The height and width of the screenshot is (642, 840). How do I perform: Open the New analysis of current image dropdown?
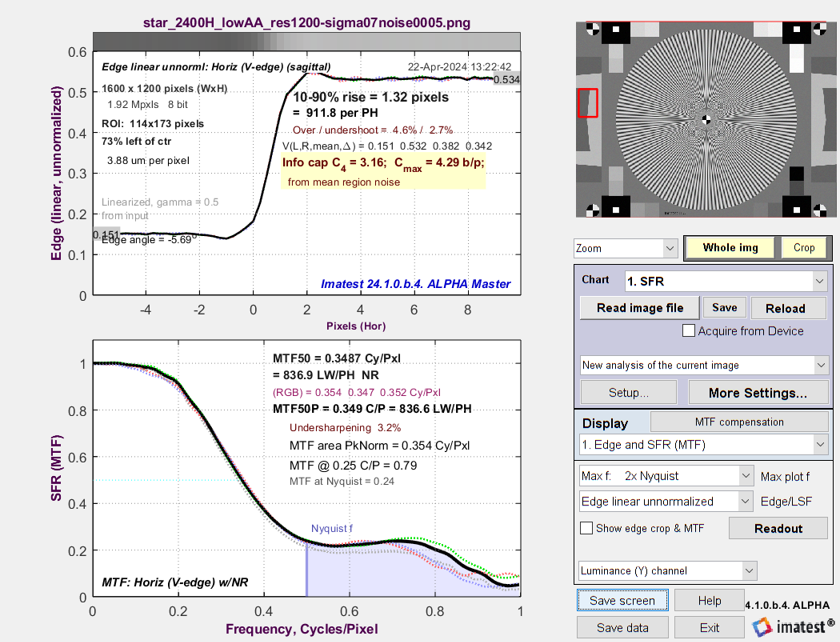click(704, 365)
